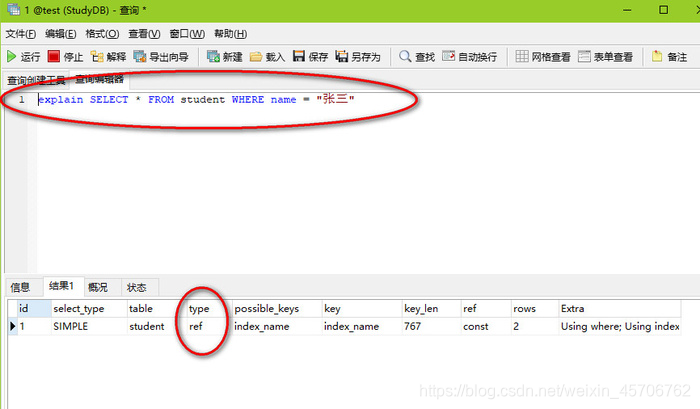
Task: Open the 状态 status tab
Action: [x=137, y=287]
